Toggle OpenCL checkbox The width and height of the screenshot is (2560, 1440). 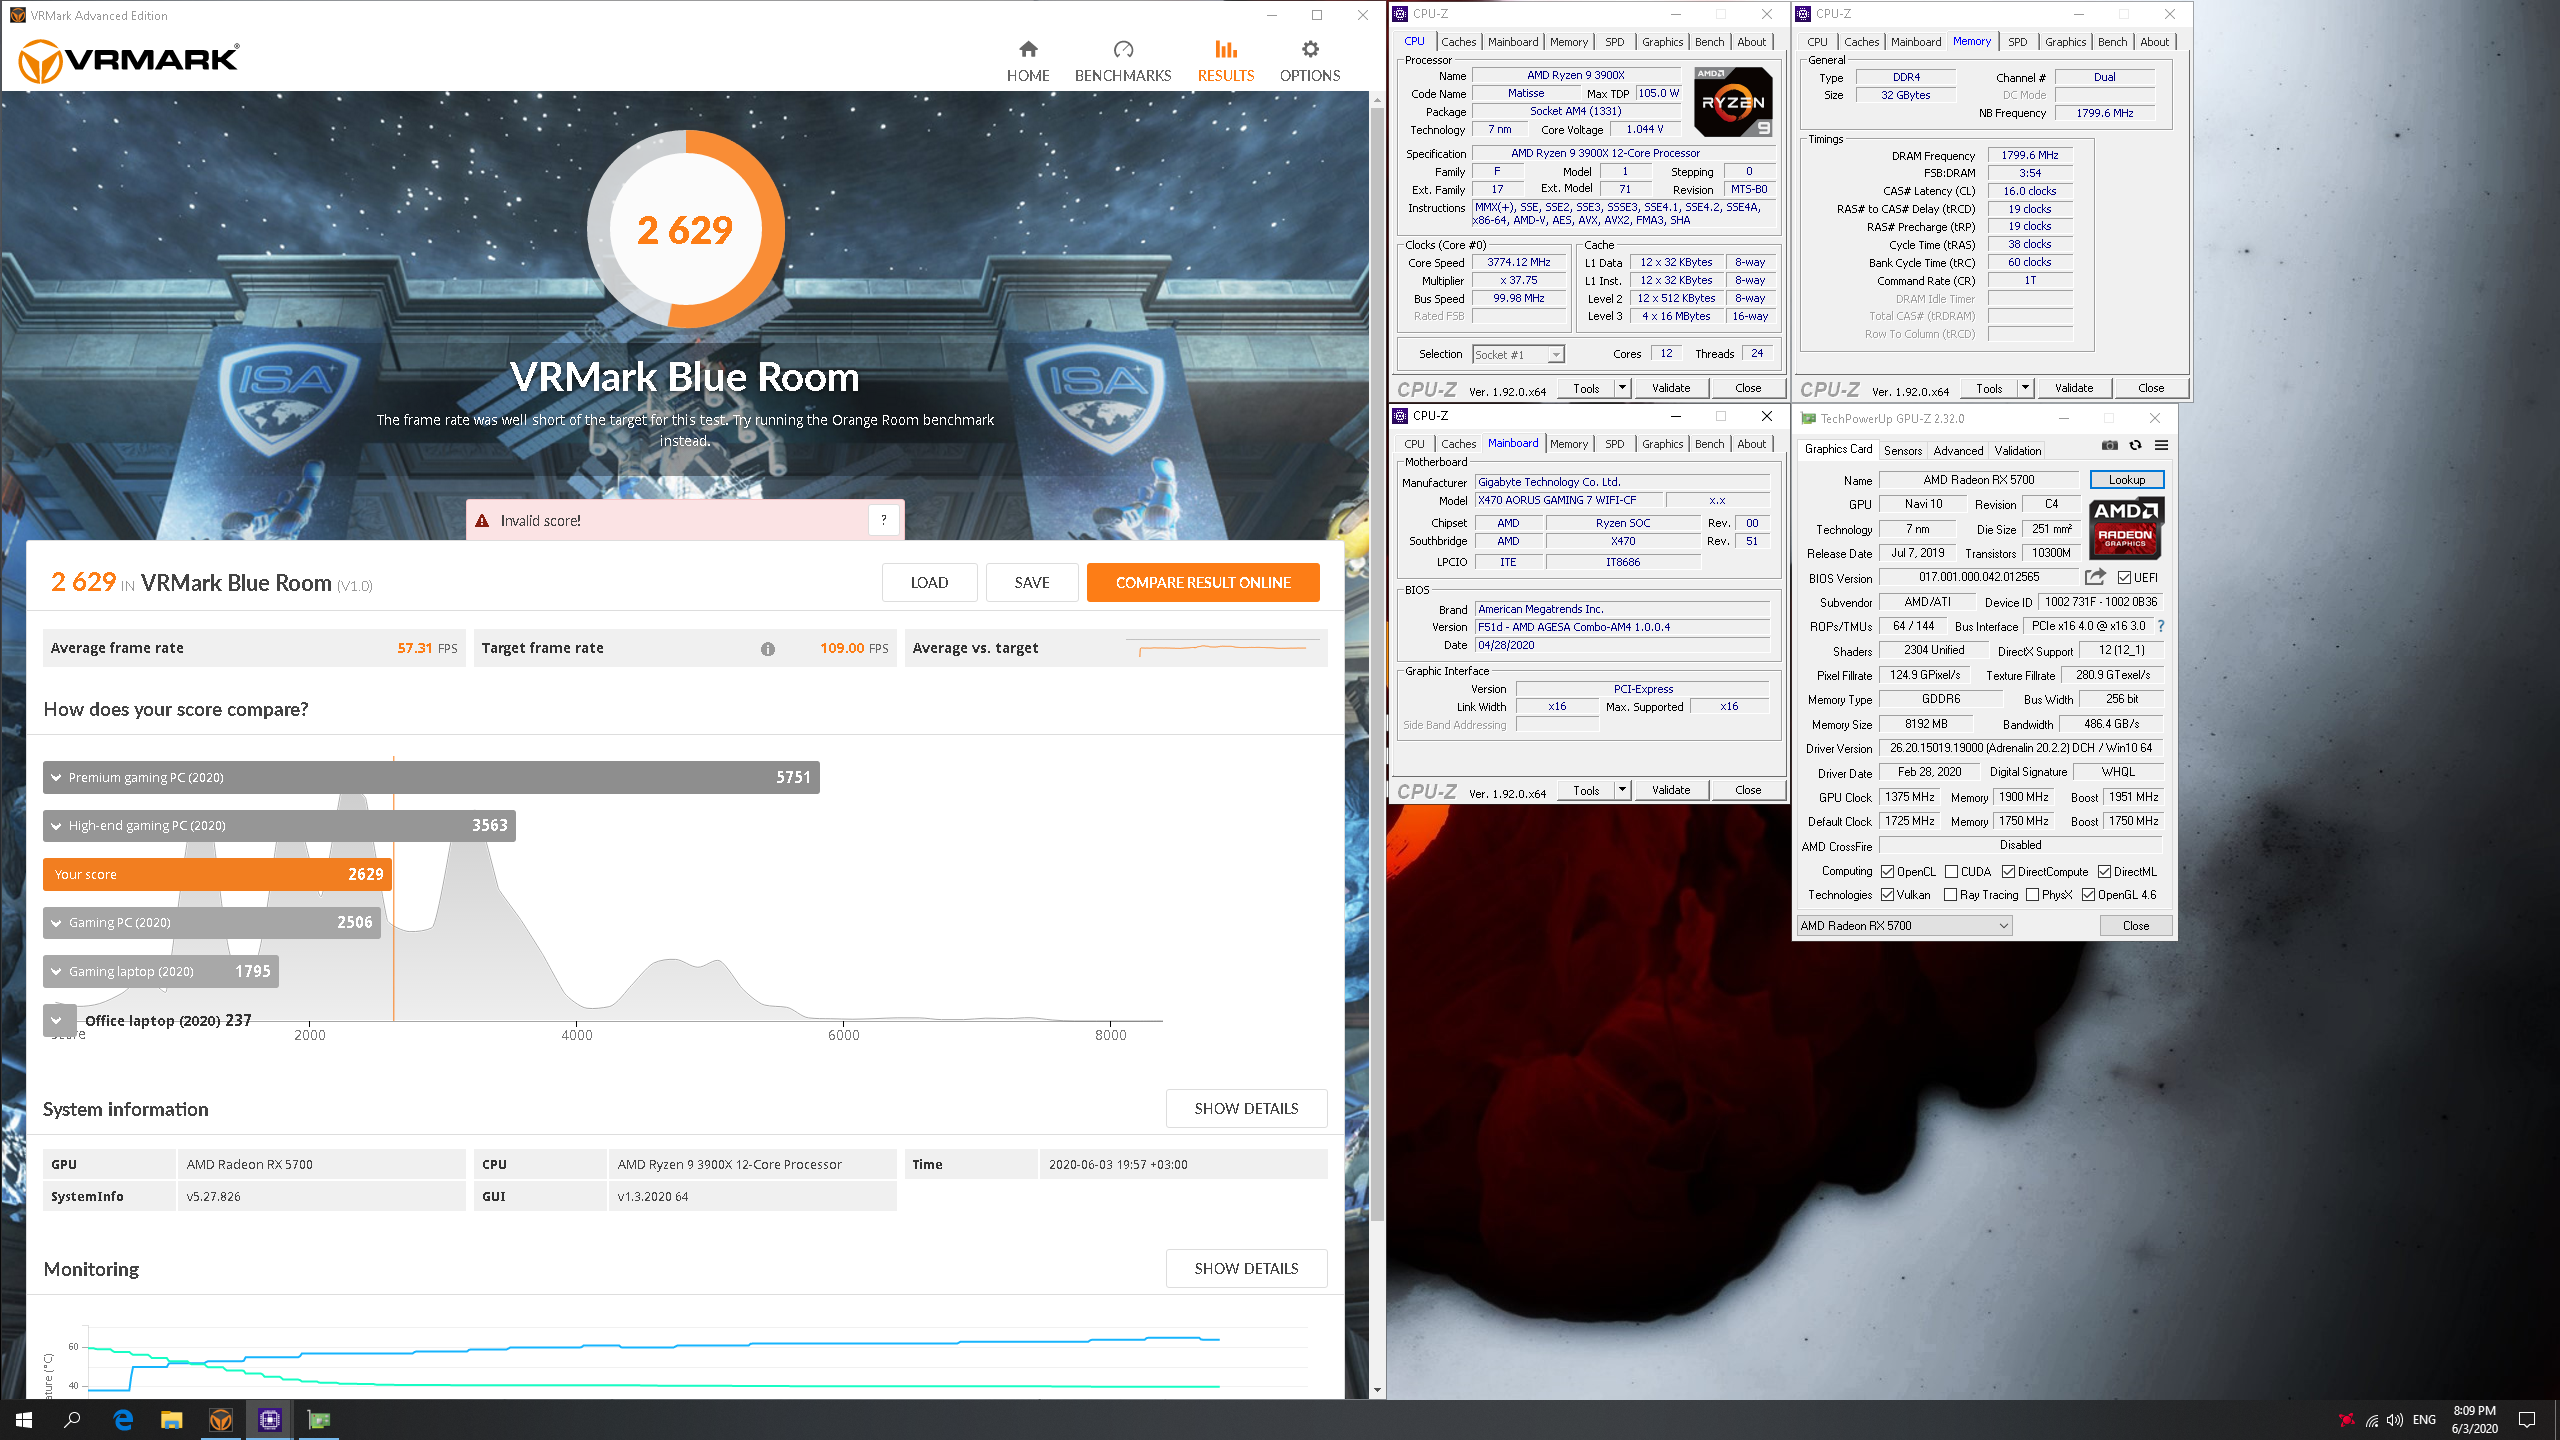pos(1887,872)
